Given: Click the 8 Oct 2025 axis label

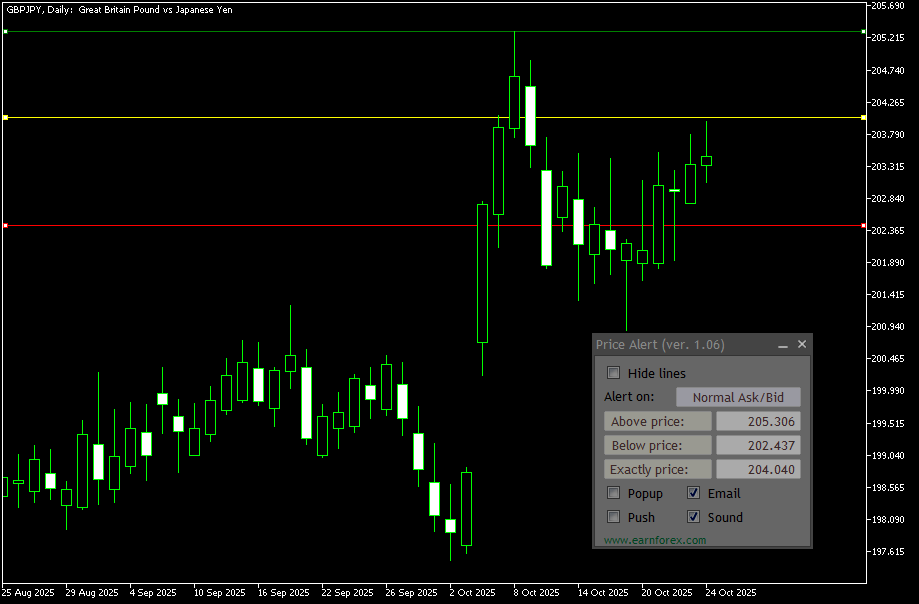Looking at the screenshot, I should coord(537,592).
